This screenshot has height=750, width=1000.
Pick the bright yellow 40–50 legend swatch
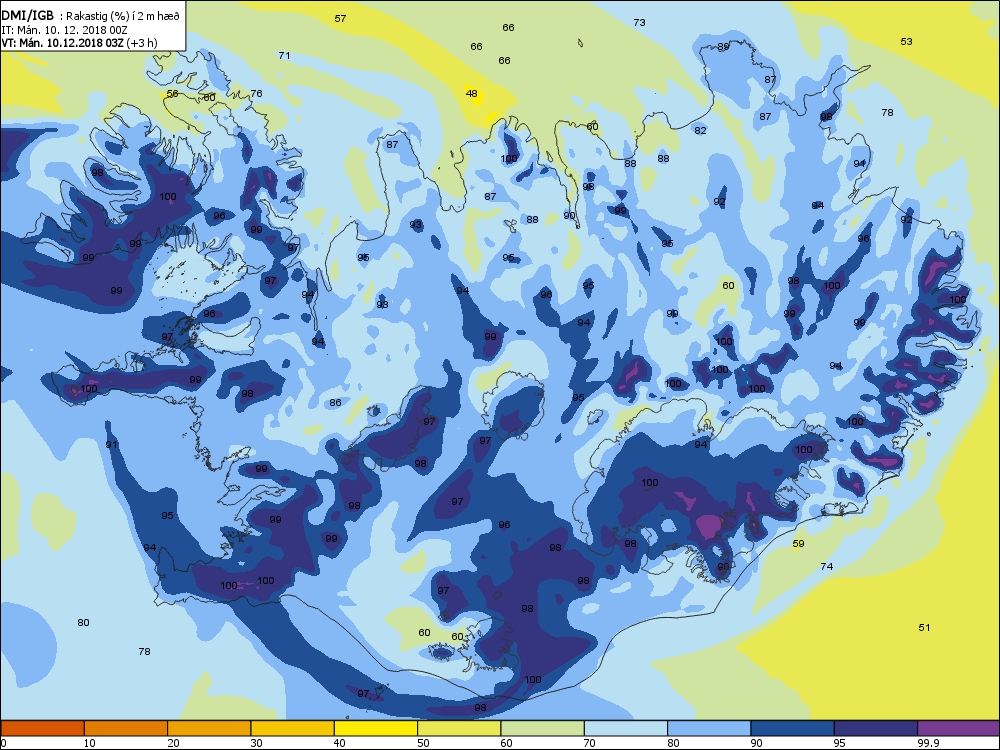[376, 728]
